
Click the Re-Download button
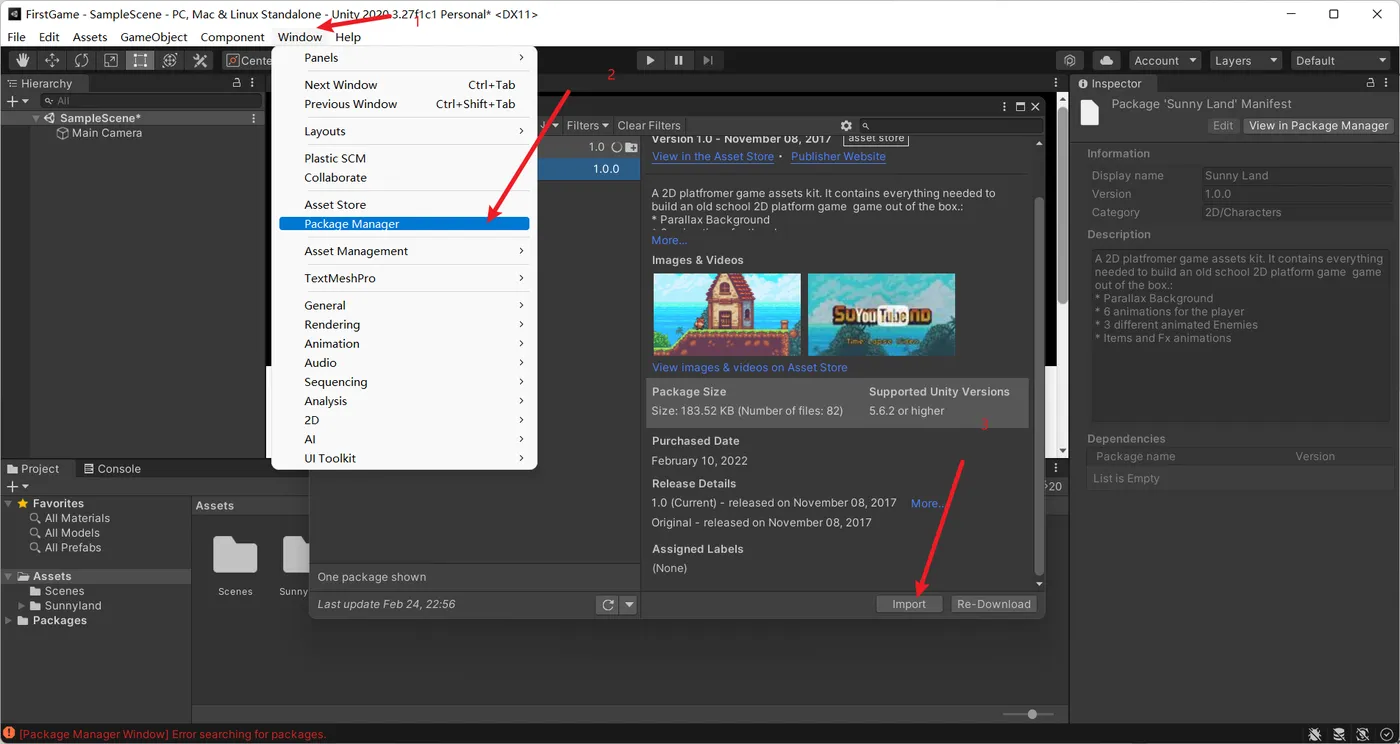point(994,605)
